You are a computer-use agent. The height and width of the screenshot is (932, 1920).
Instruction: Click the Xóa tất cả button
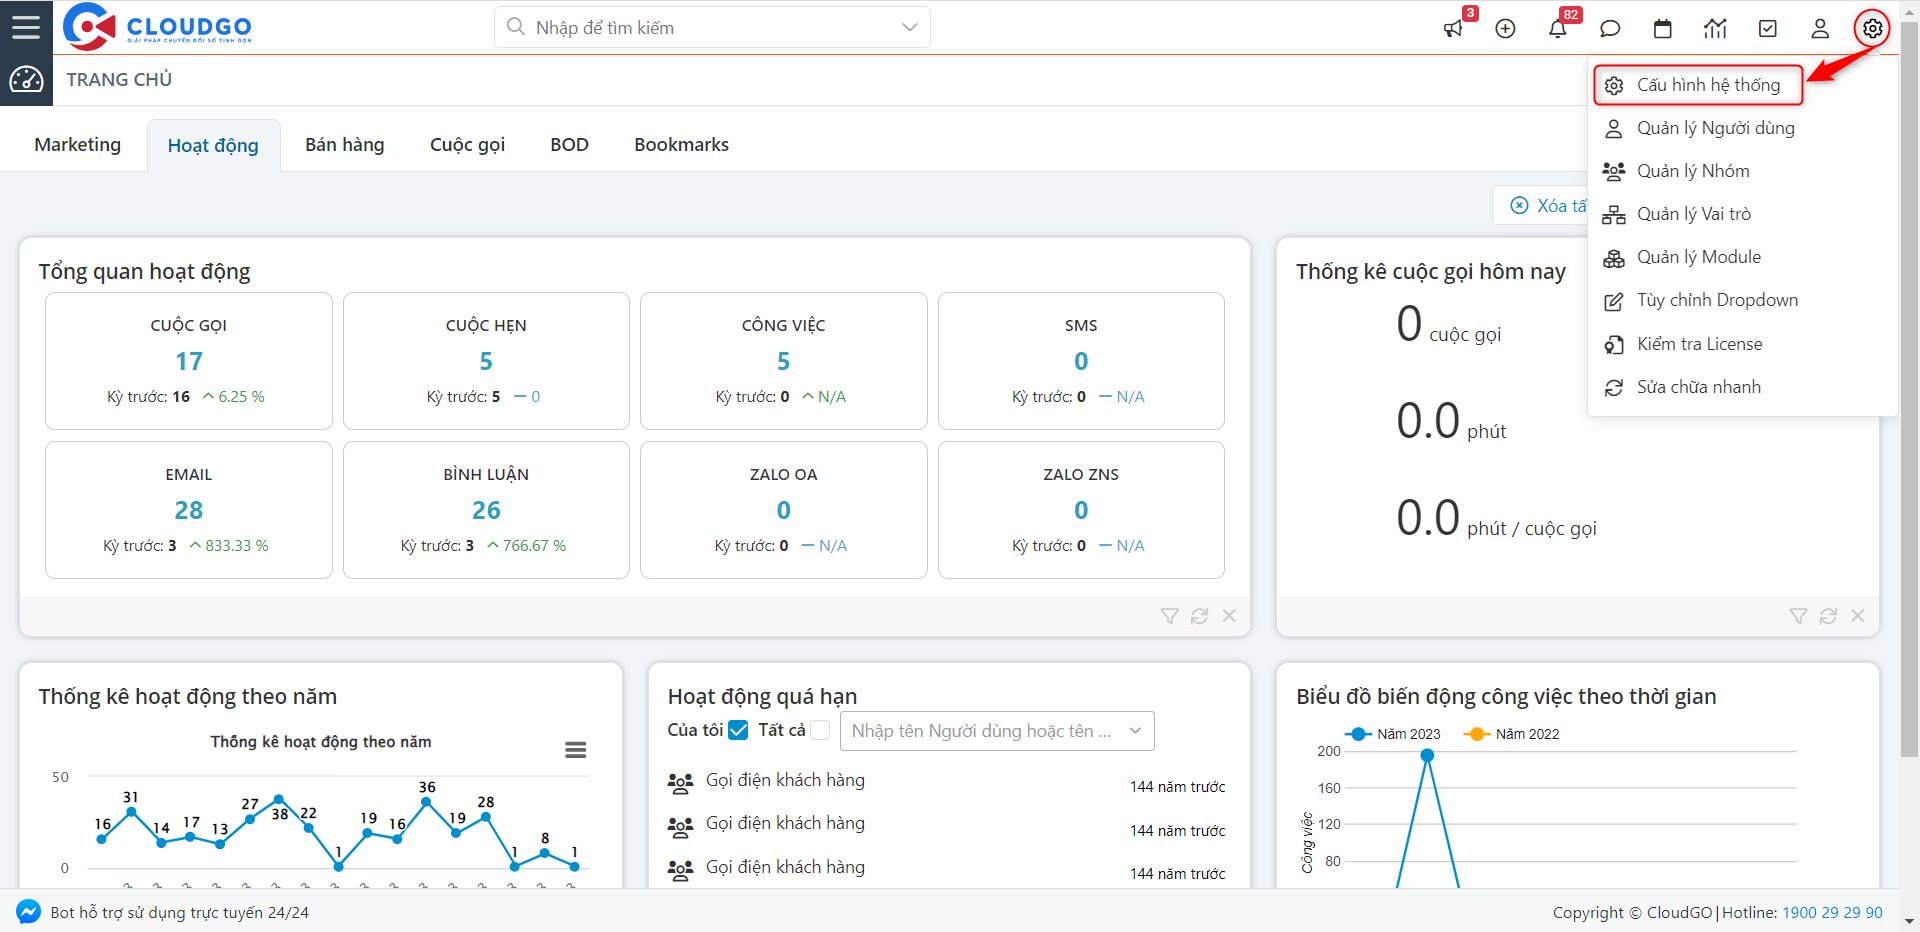tap(1545, 205)
